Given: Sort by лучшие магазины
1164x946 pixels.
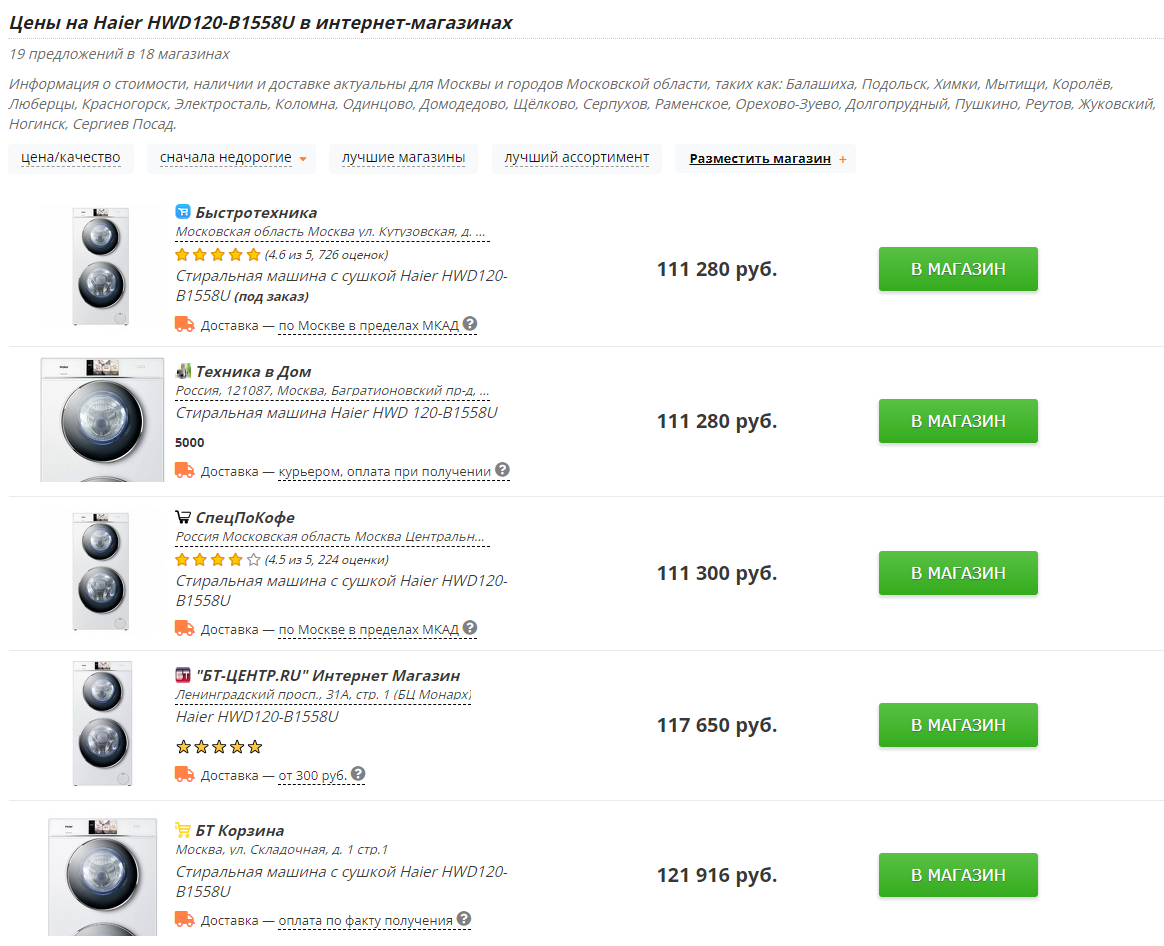Looking at the screenshot, I should coord(403,158).
